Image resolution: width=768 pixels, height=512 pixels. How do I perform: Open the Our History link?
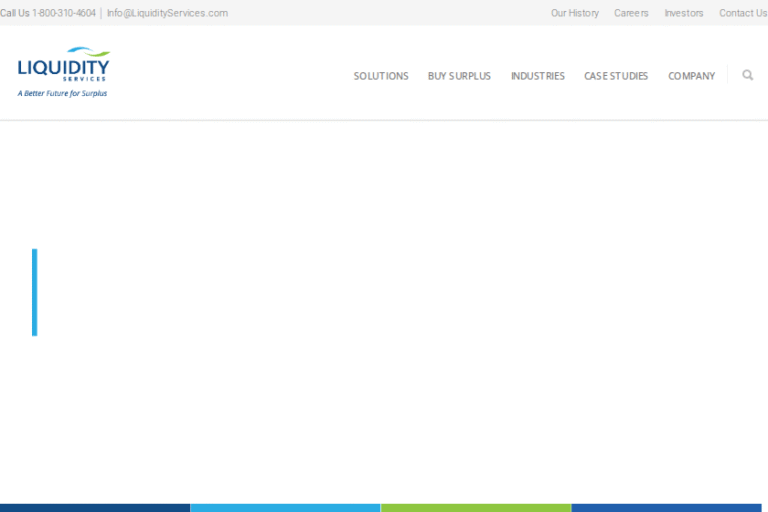[x=575, y=13]
